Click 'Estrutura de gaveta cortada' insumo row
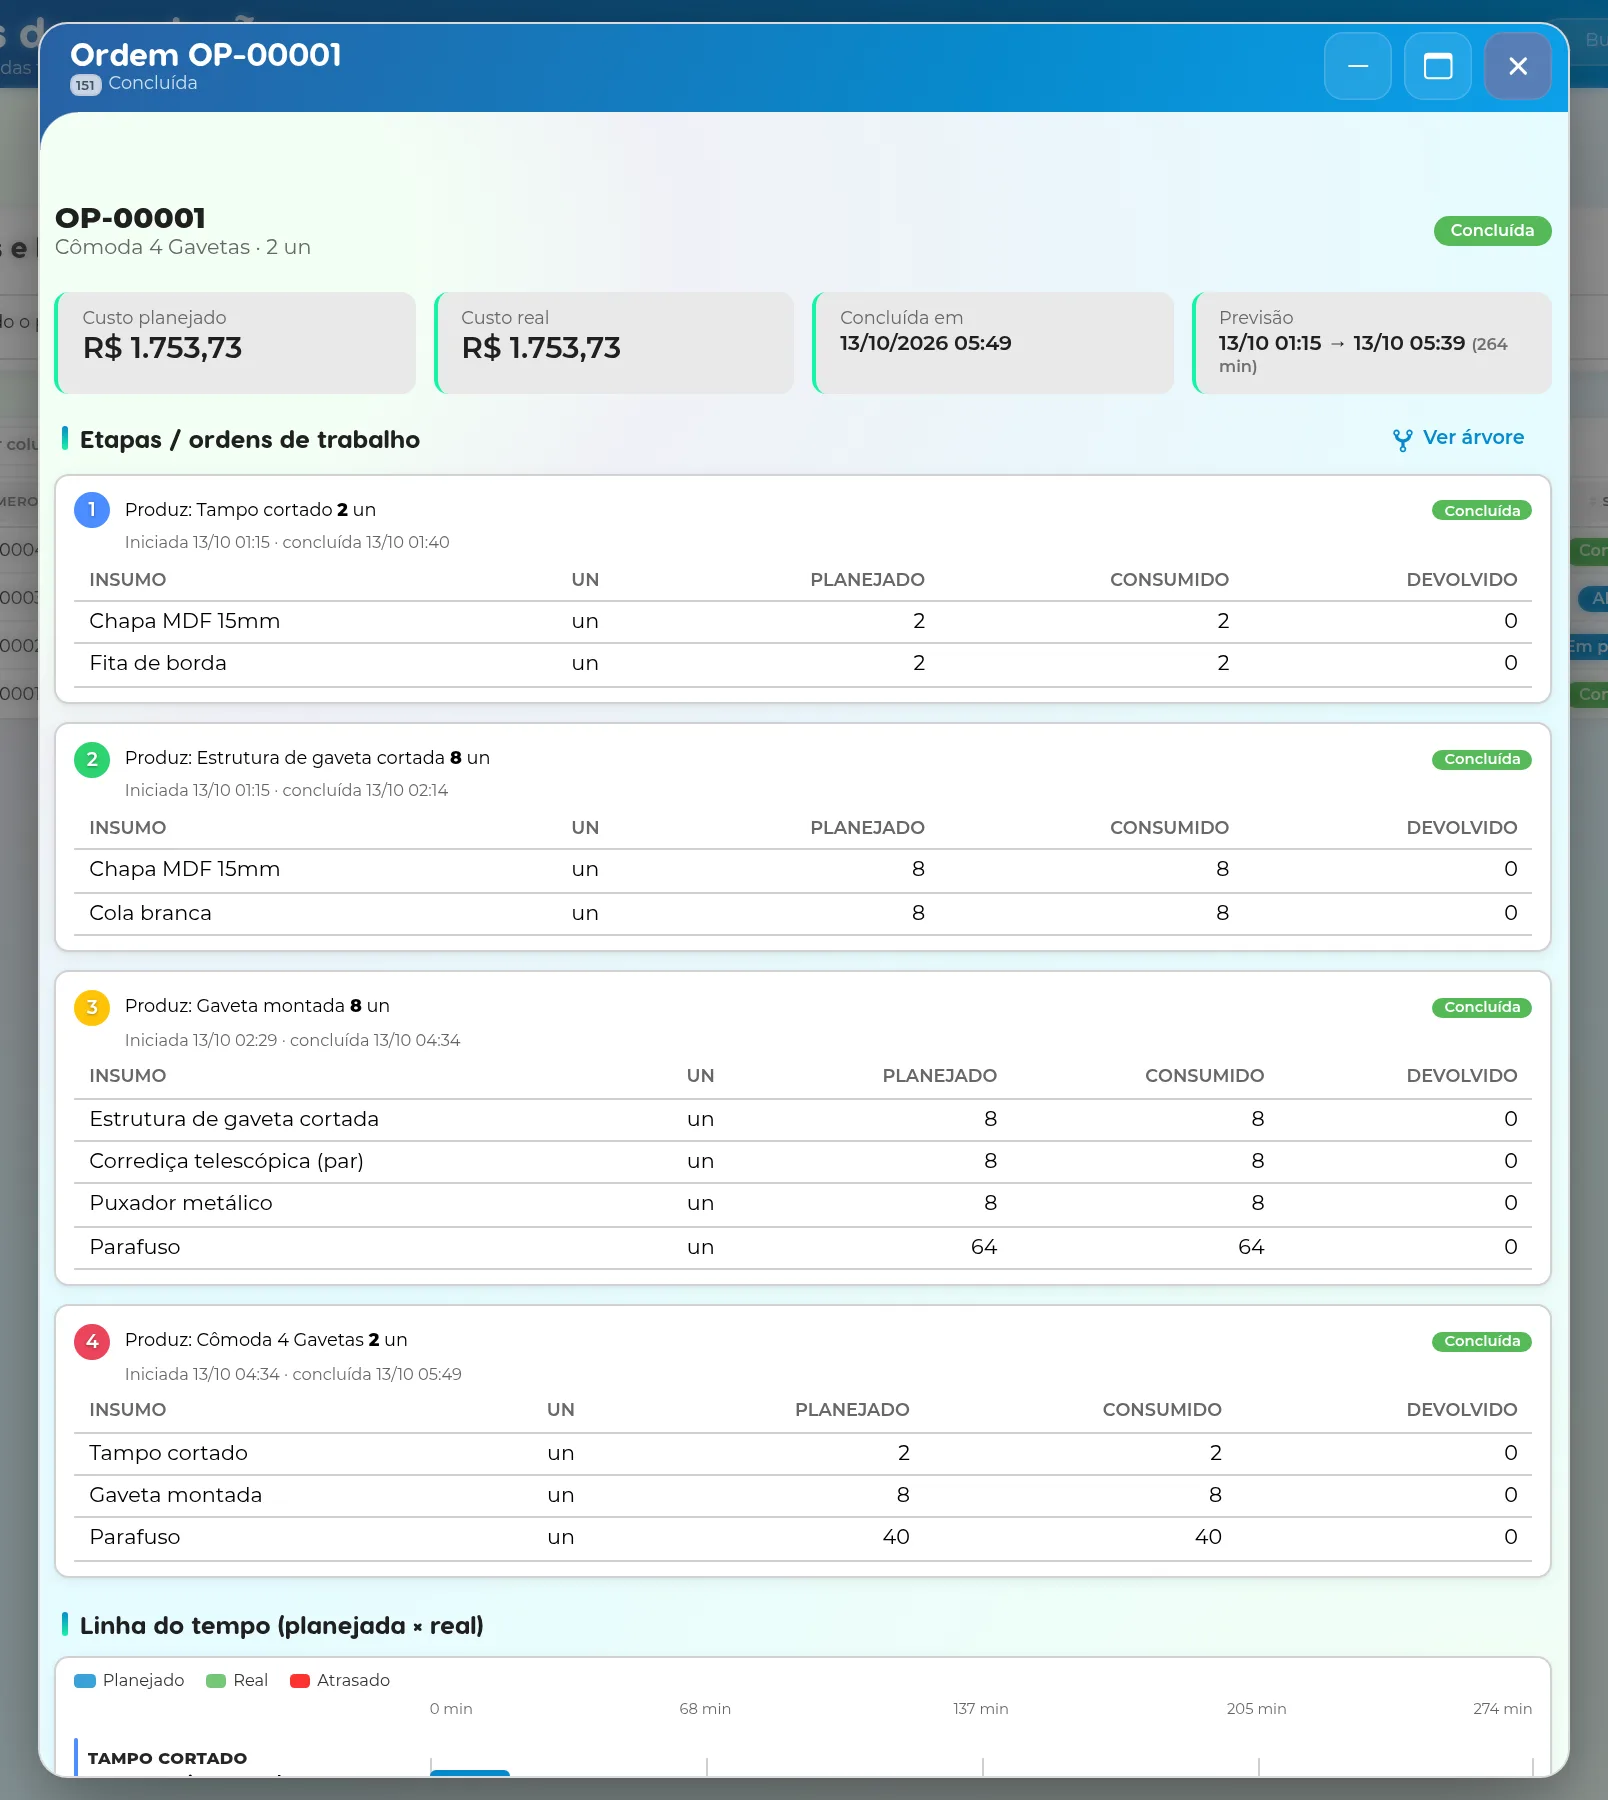1608x1800 pixels. (x=803, y=1120)
